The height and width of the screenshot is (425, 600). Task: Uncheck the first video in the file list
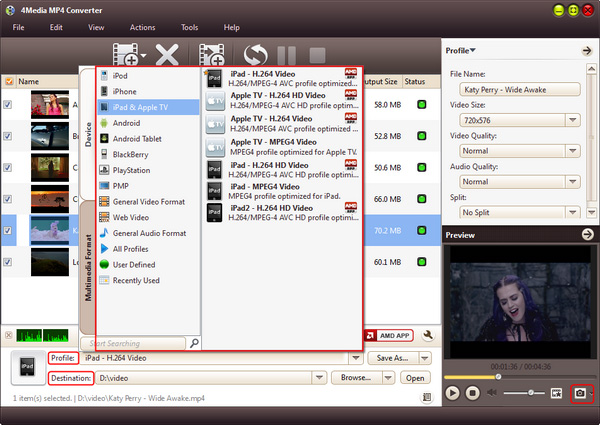[8, 104]
